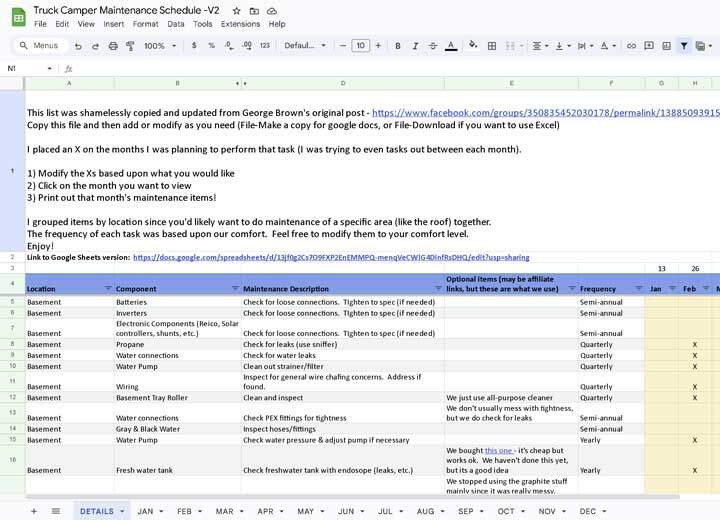Open the fill color picker

click(x=473, y=45)
